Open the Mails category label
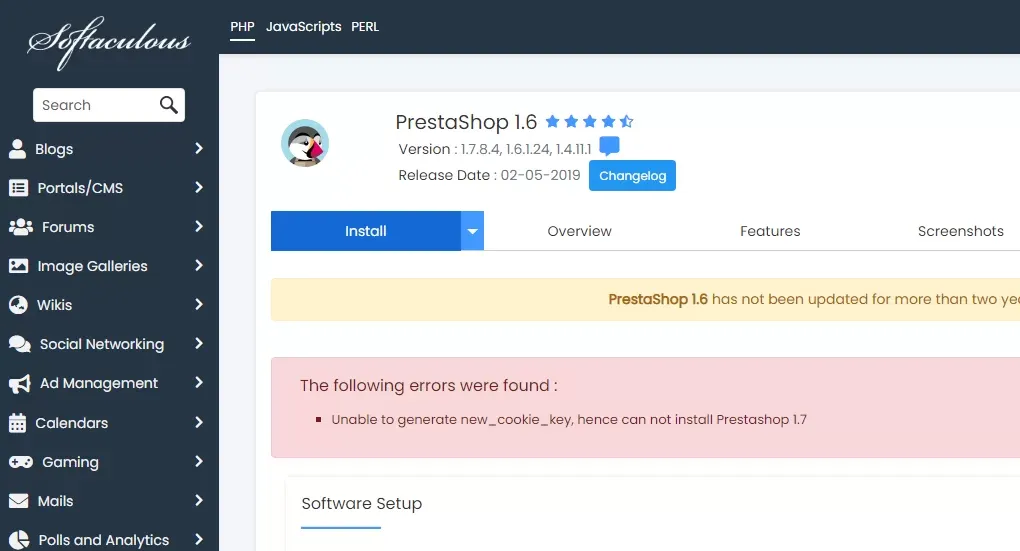1020x551 pixels. click(x=55, y=501)
